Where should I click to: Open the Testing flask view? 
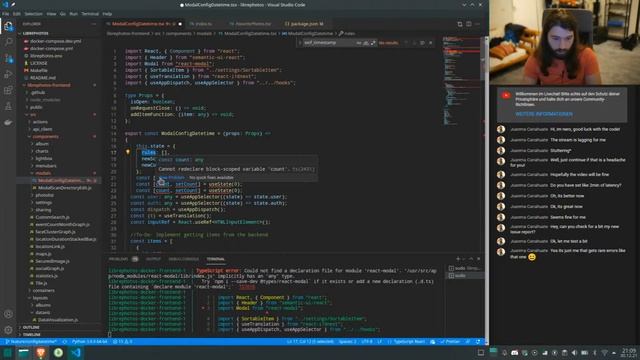[x=8, y=106]
